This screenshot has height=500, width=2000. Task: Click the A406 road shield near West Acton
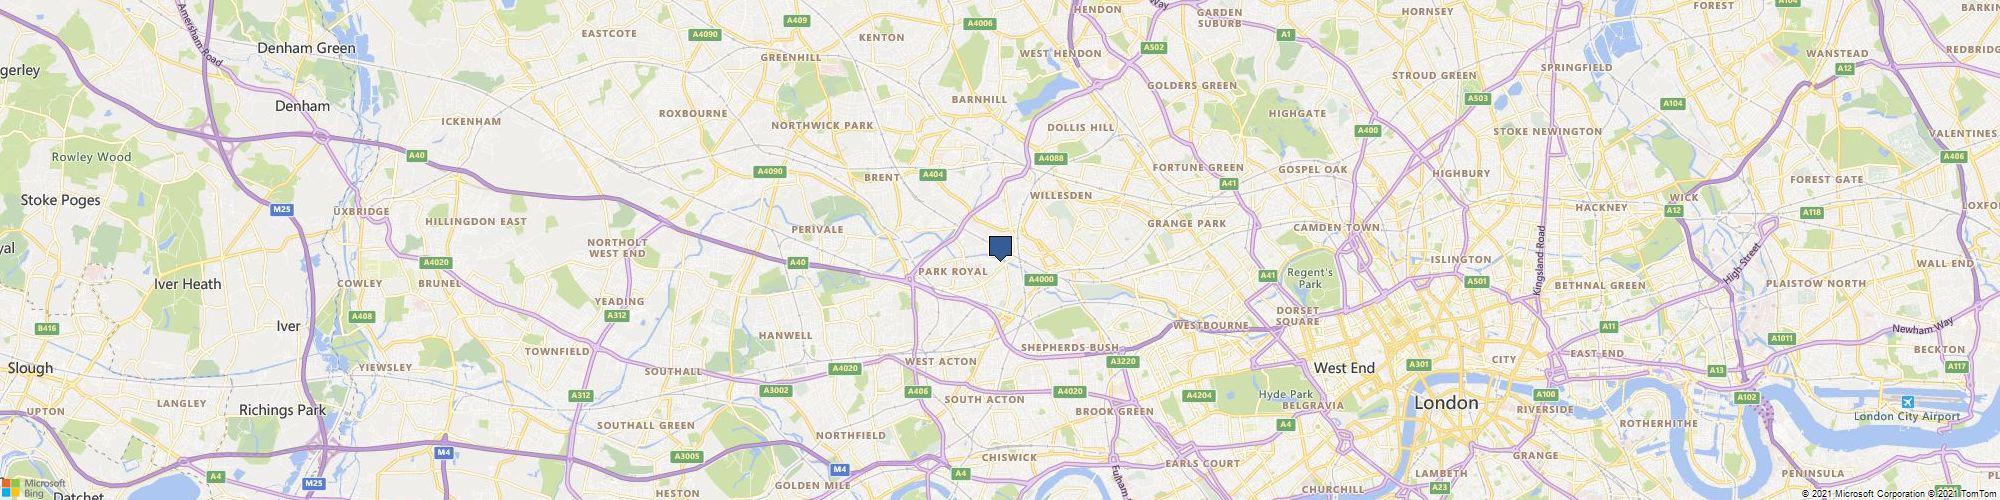point(917,391)
